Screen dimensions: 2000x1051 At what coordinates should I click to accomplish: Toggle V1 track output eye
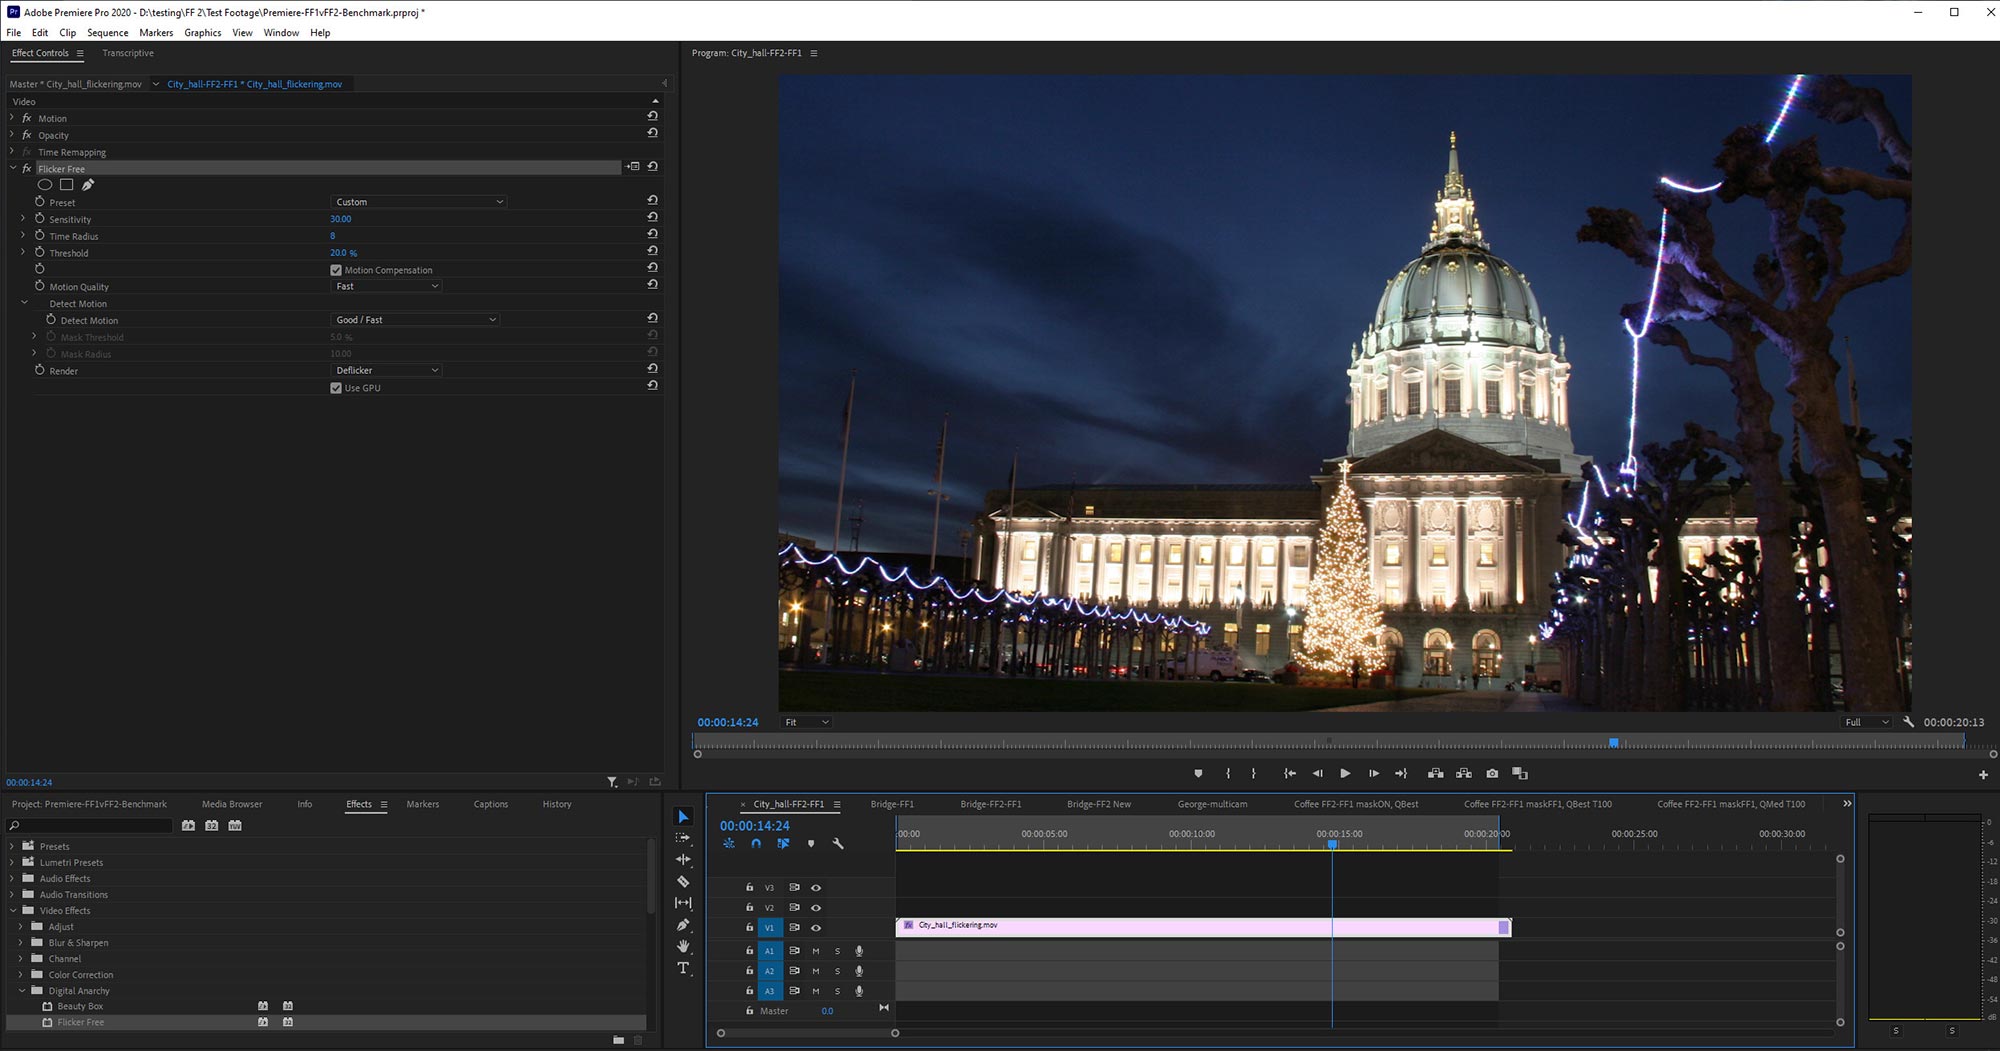(x=816, y=928)
